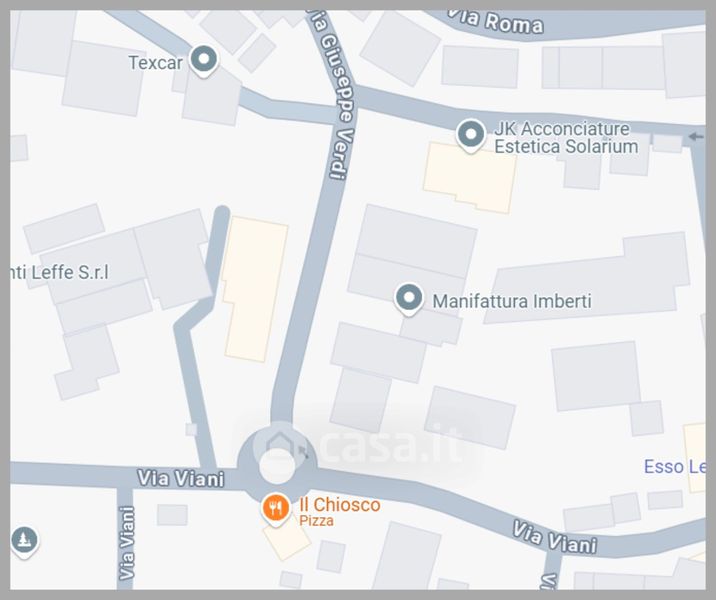
Task: Click the one-way arrow near JK Acconciature
Action: (x=695, y=137)
